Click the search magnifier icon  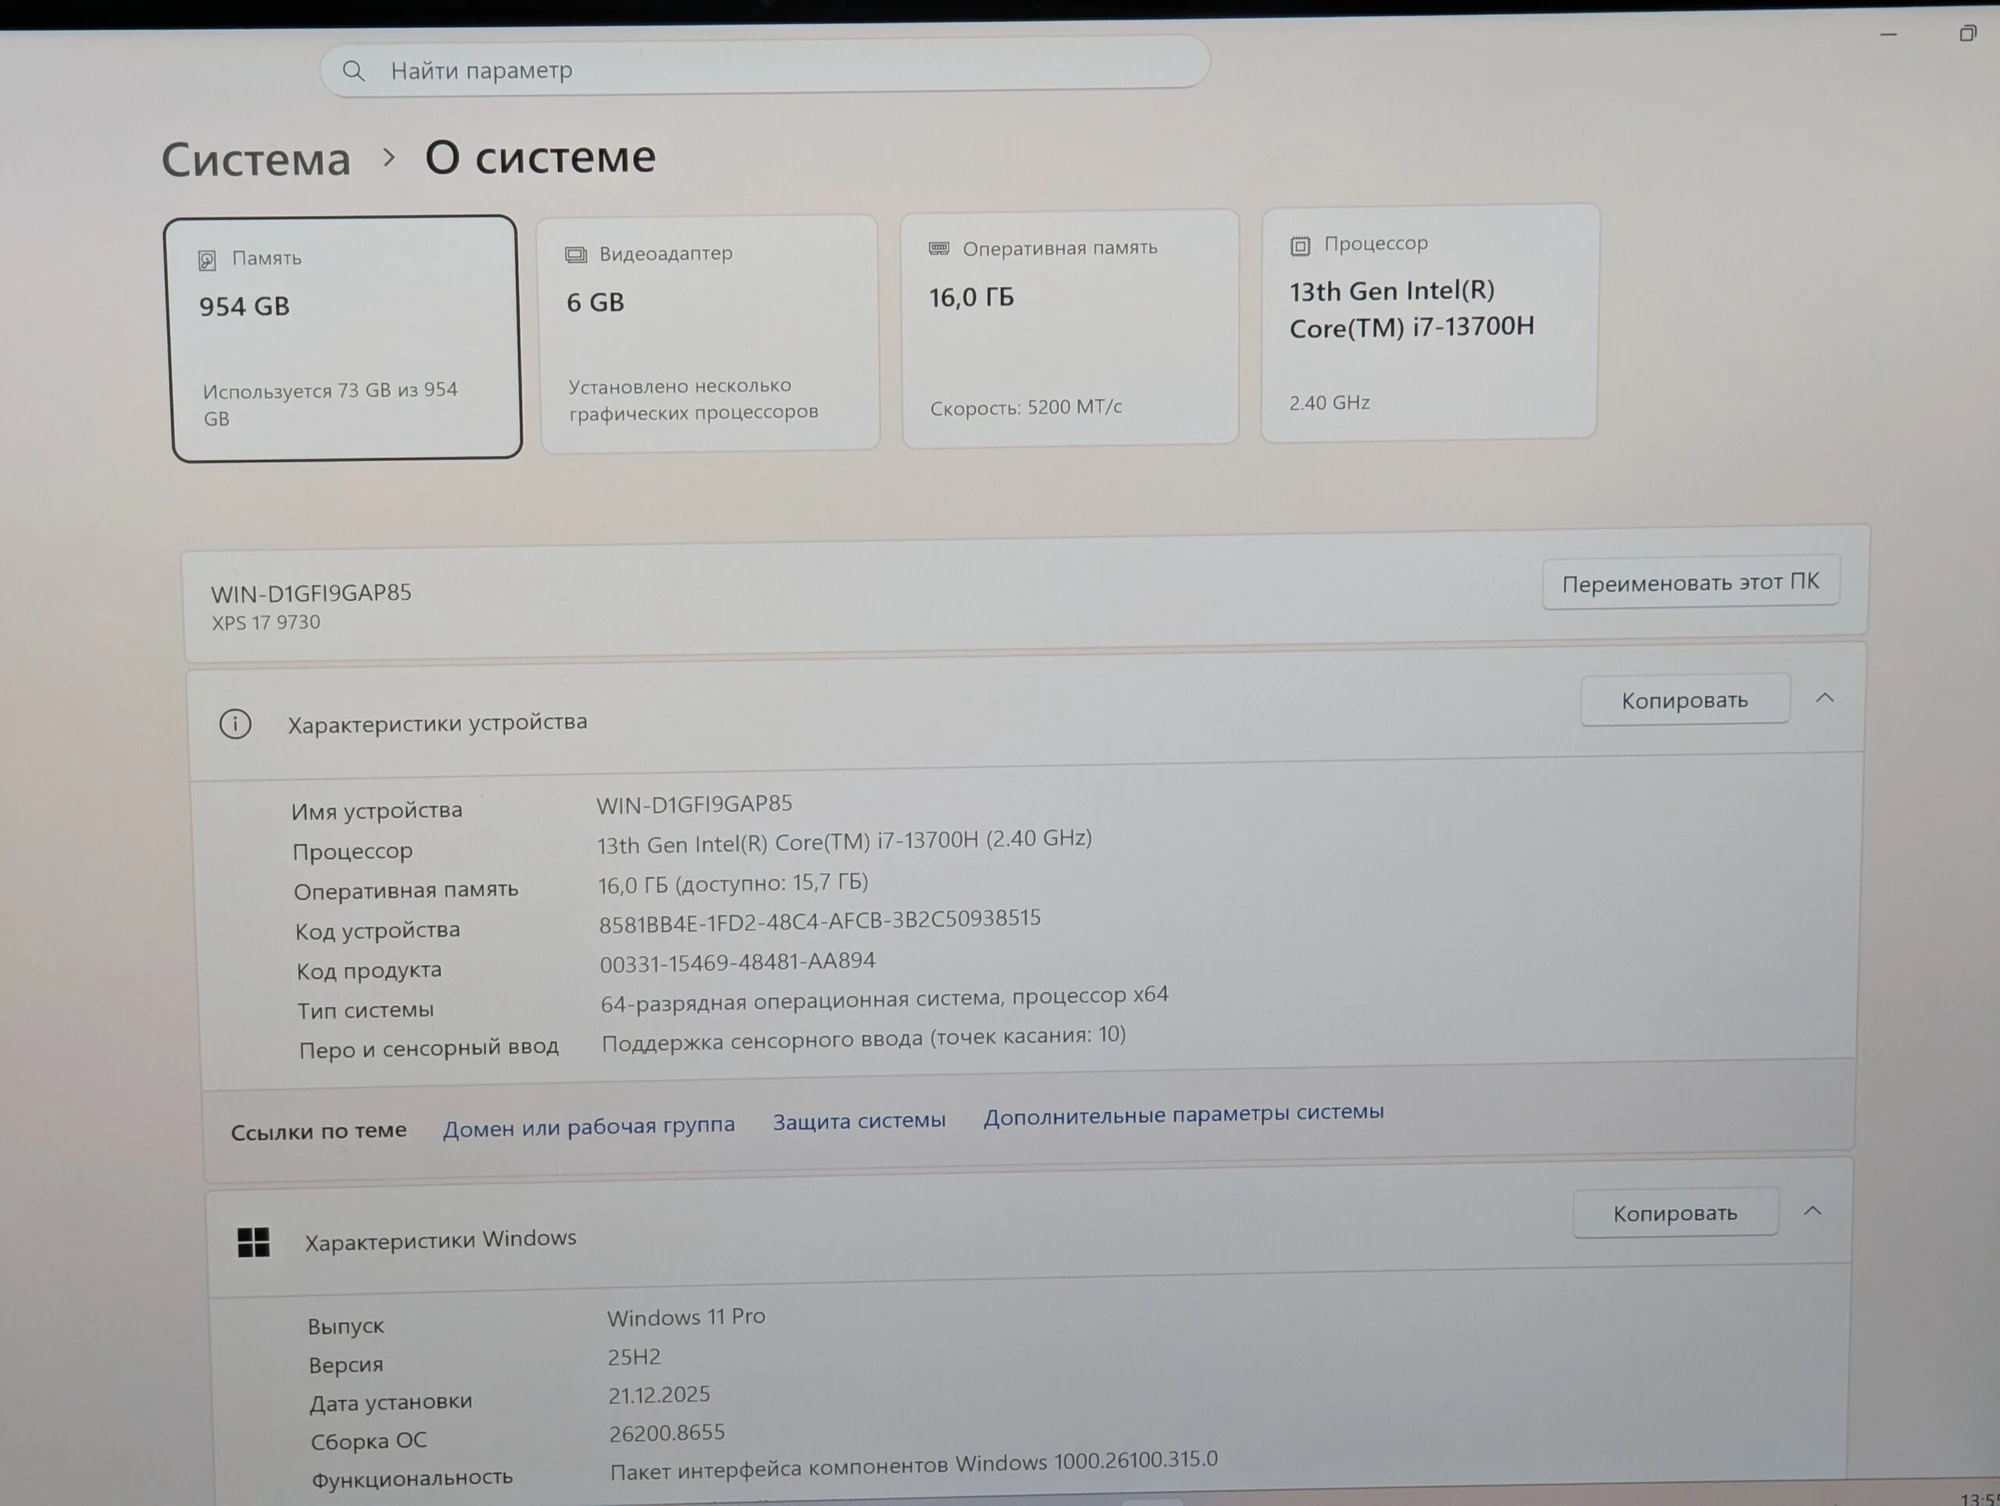pos(353,71)
